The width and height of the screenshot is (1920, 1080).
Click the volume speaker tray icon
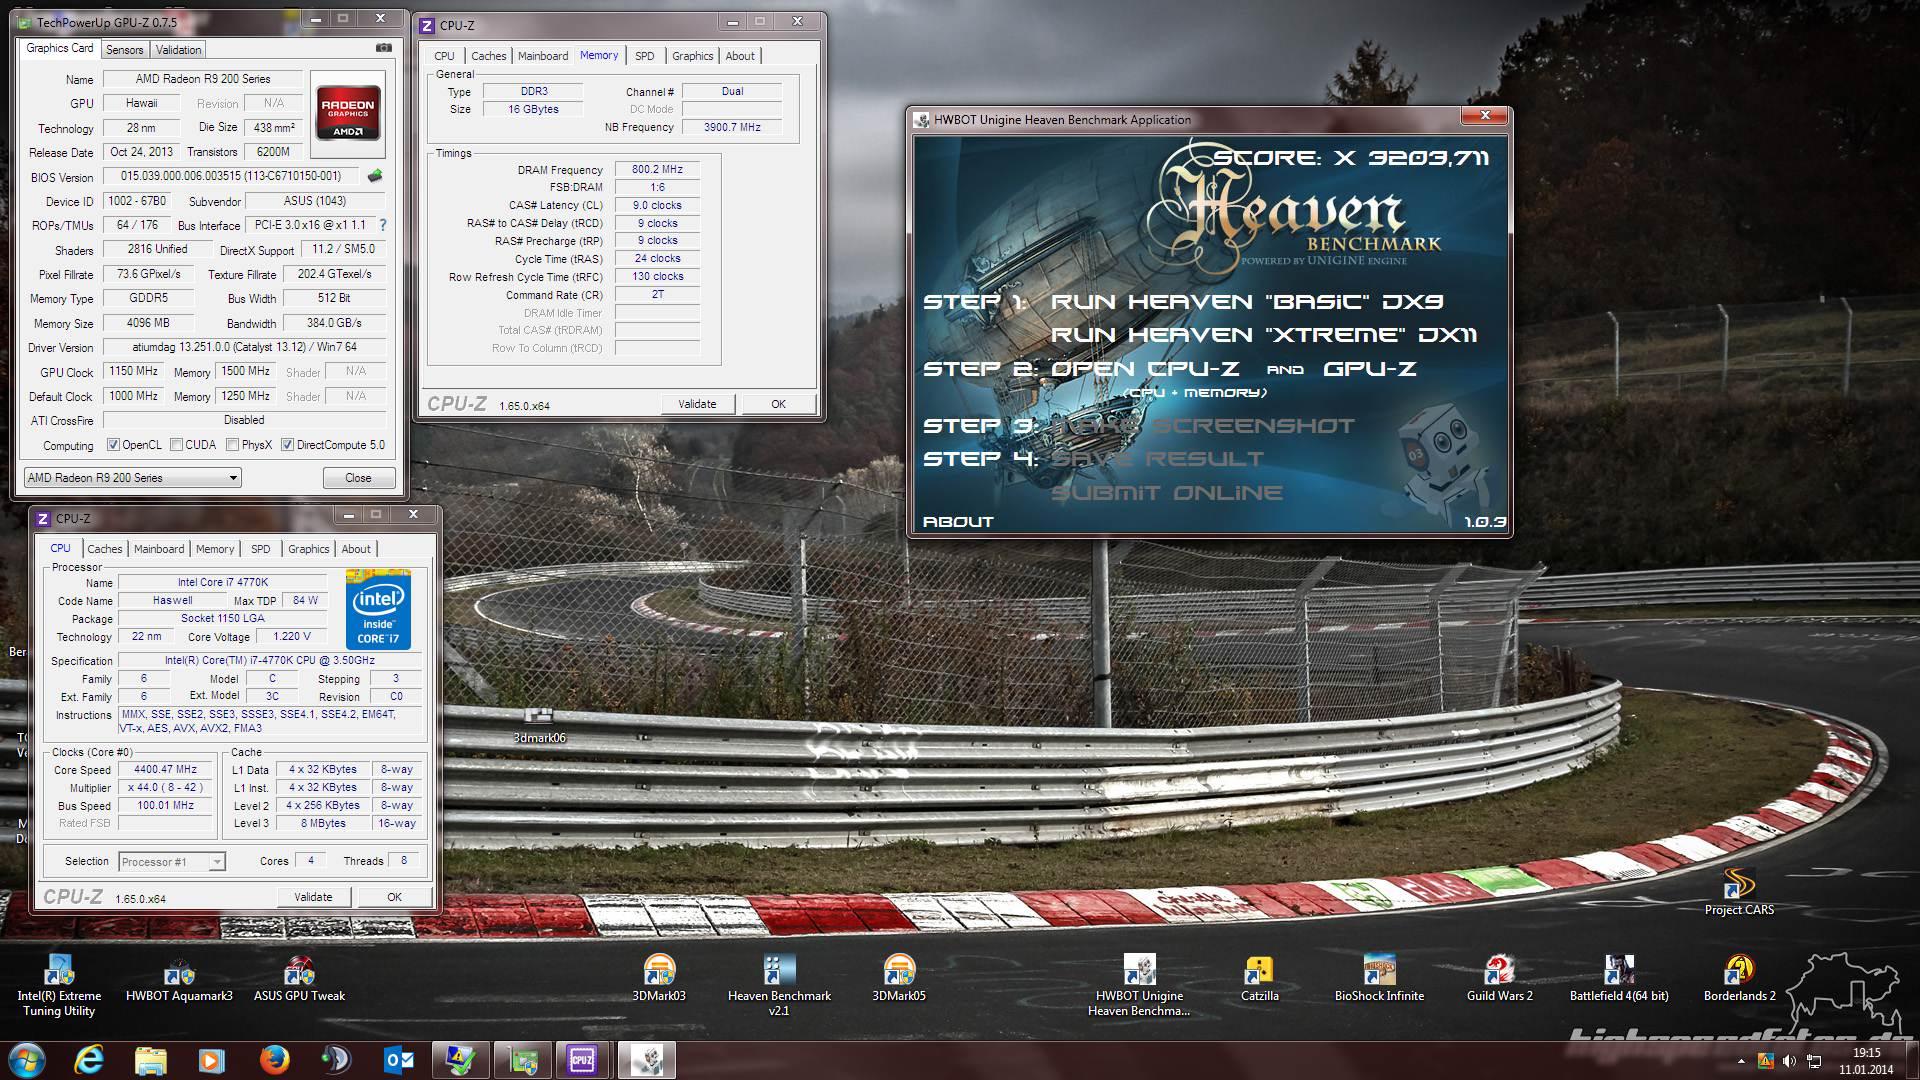[x=1790, y=1061]
